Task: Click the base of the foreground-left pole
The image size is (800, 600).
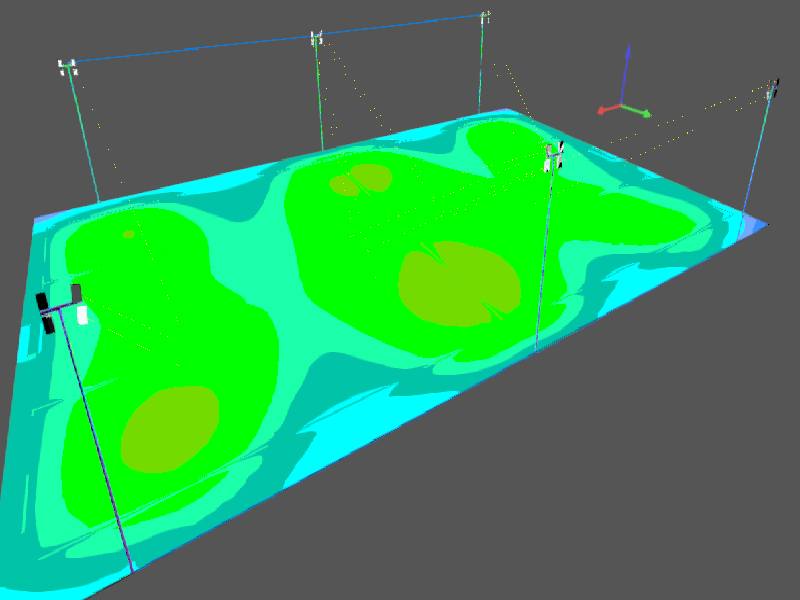Action: coord(132,568)
